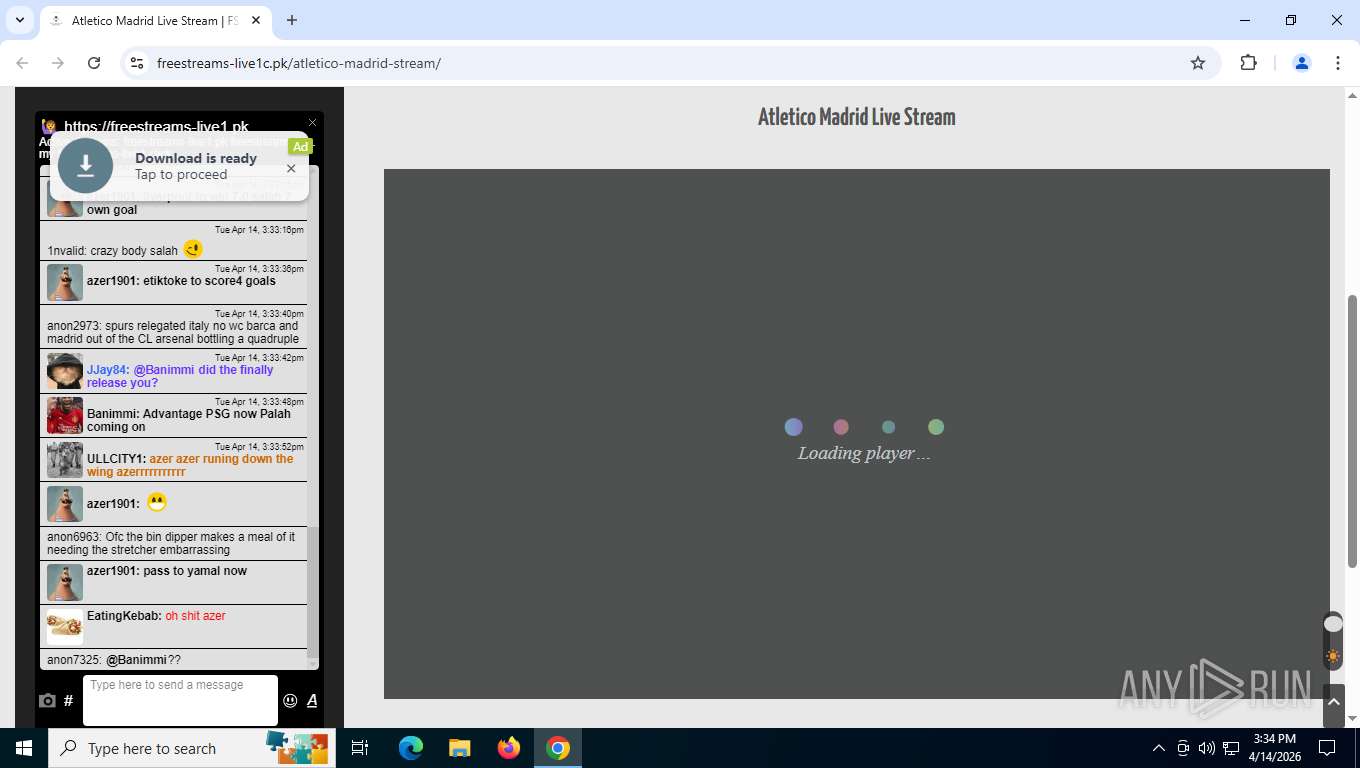Open the text formatting A icon
The width and height of the screenshot is (1360, 768).
(x=312, y=701)
